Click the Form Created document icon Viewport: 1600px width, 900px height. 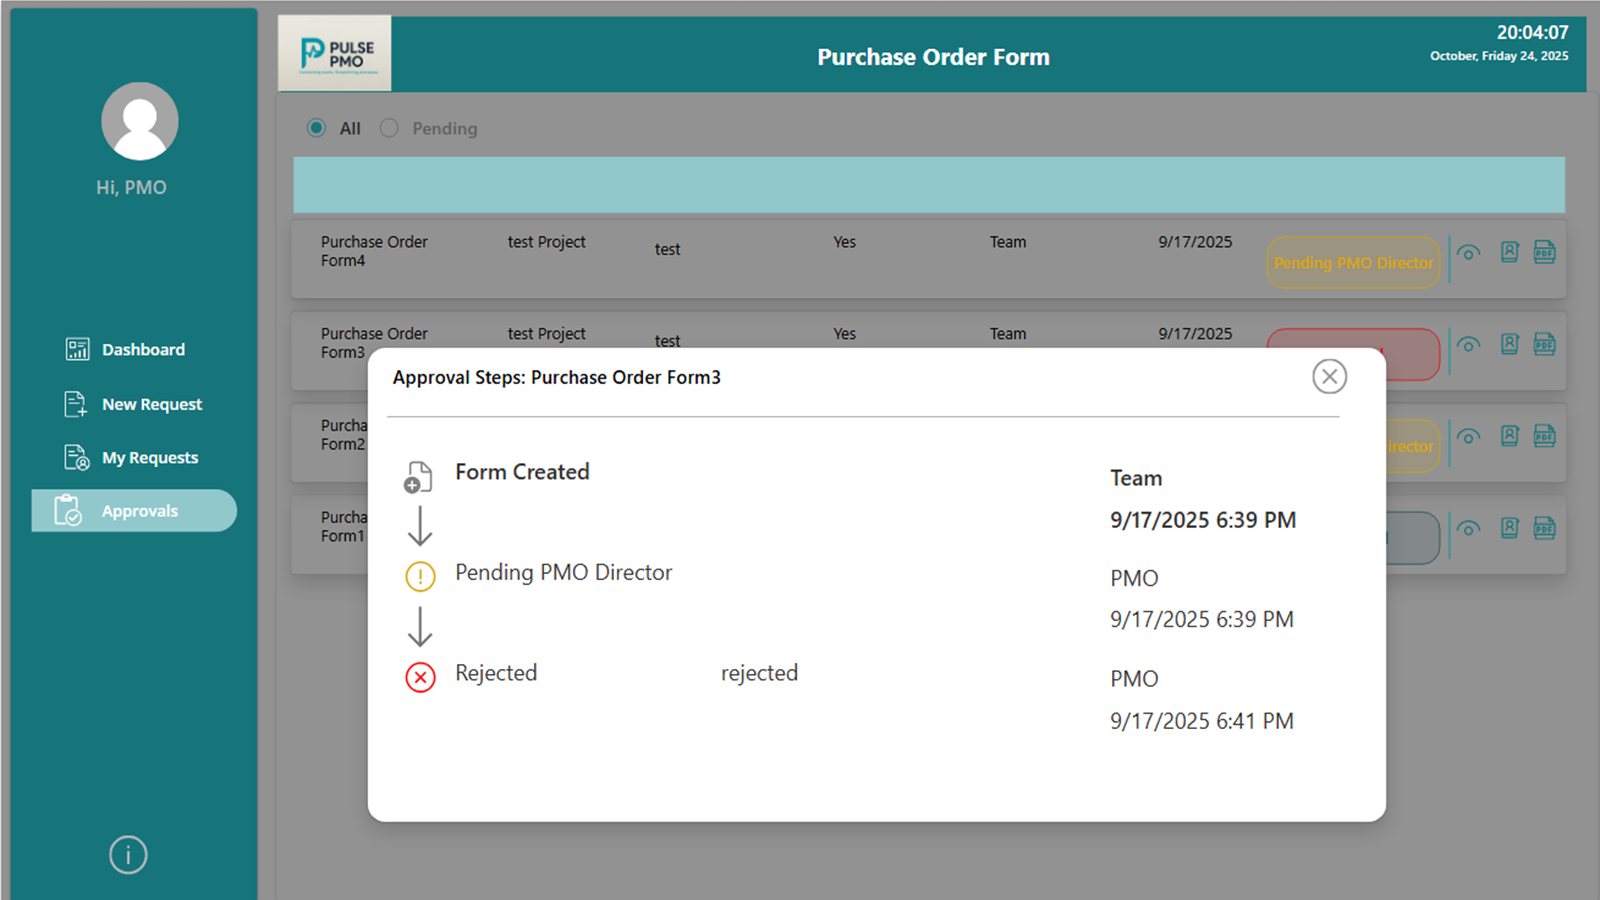[x=419, y=477]
